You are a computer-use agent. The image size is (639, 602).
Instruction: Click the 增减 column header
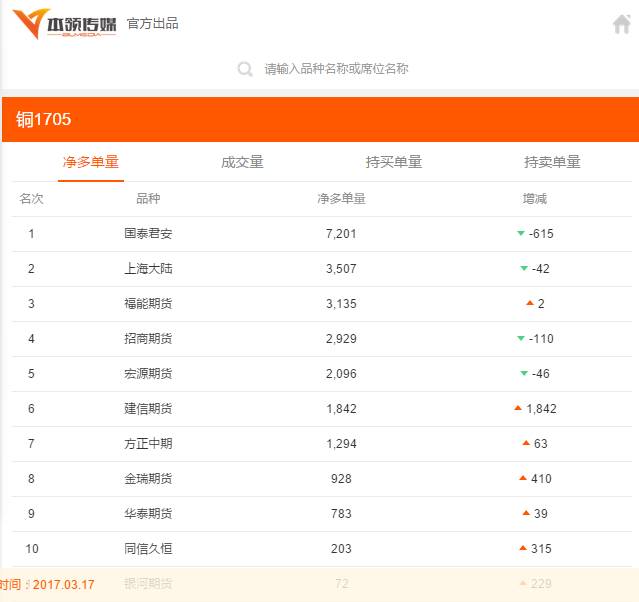click(x=535, y=199)
